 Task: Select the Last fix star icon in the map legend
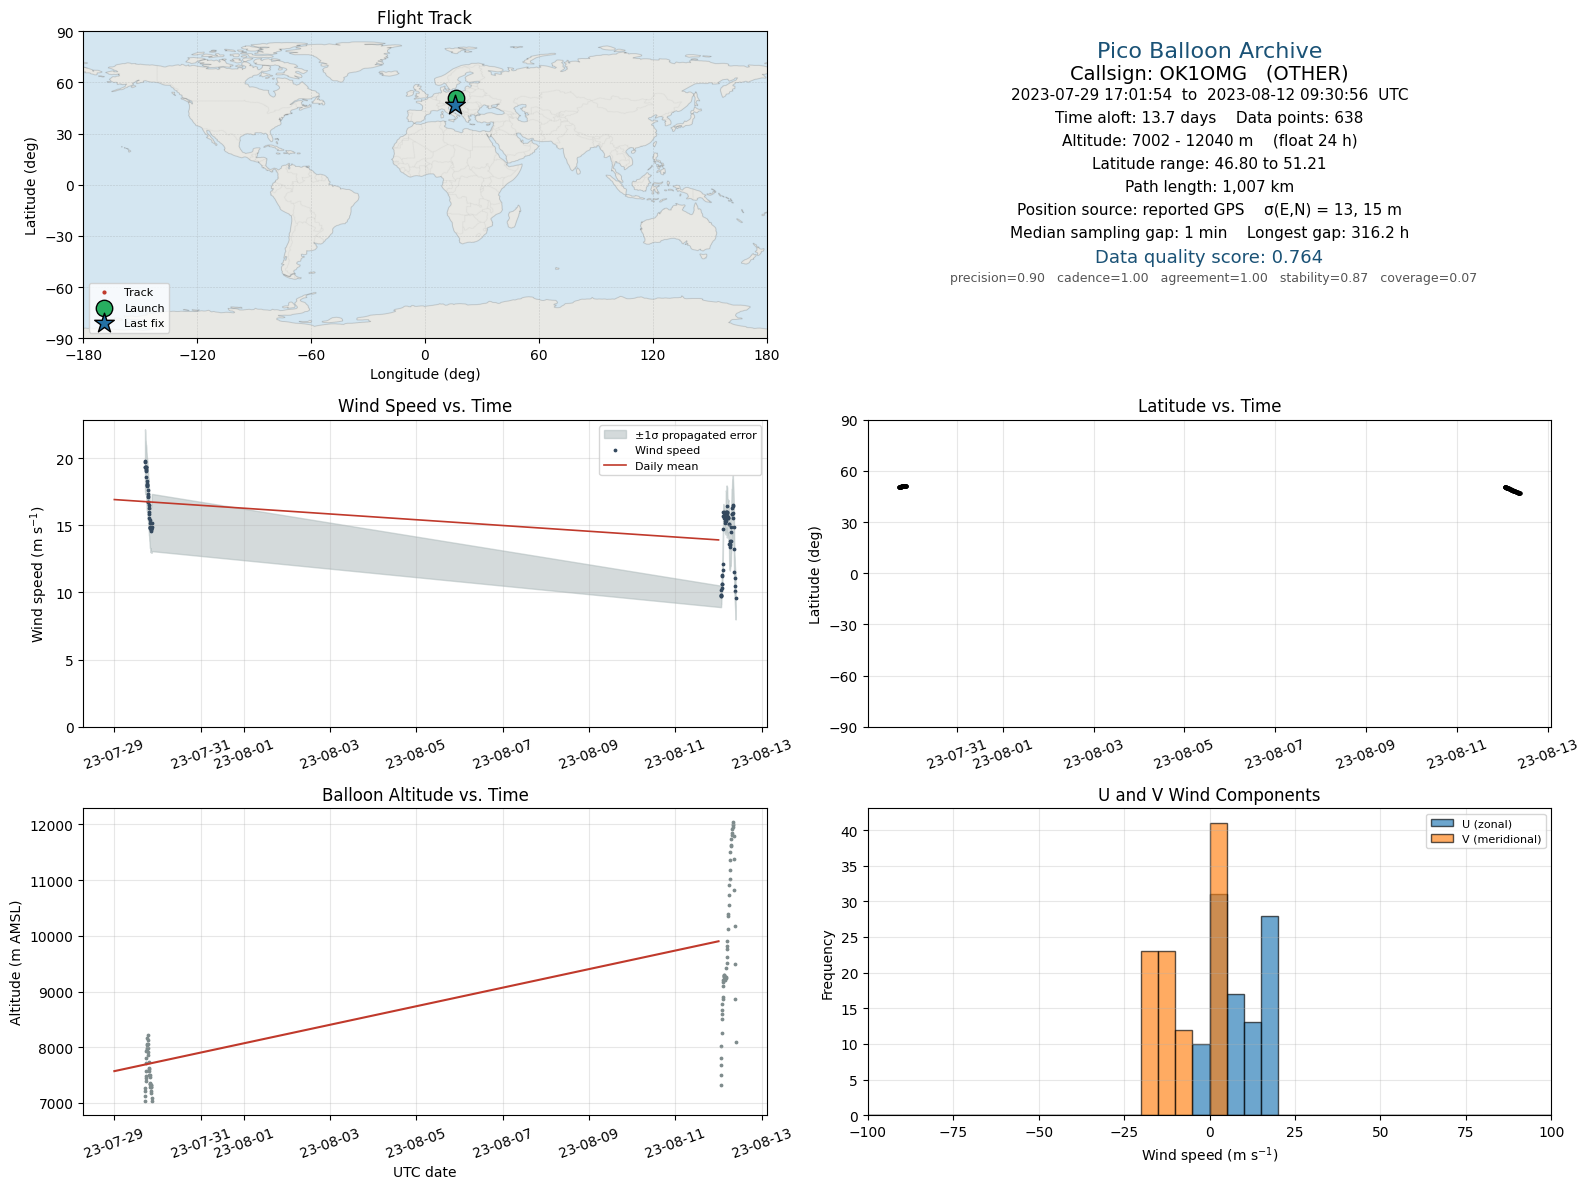[104, 323]
